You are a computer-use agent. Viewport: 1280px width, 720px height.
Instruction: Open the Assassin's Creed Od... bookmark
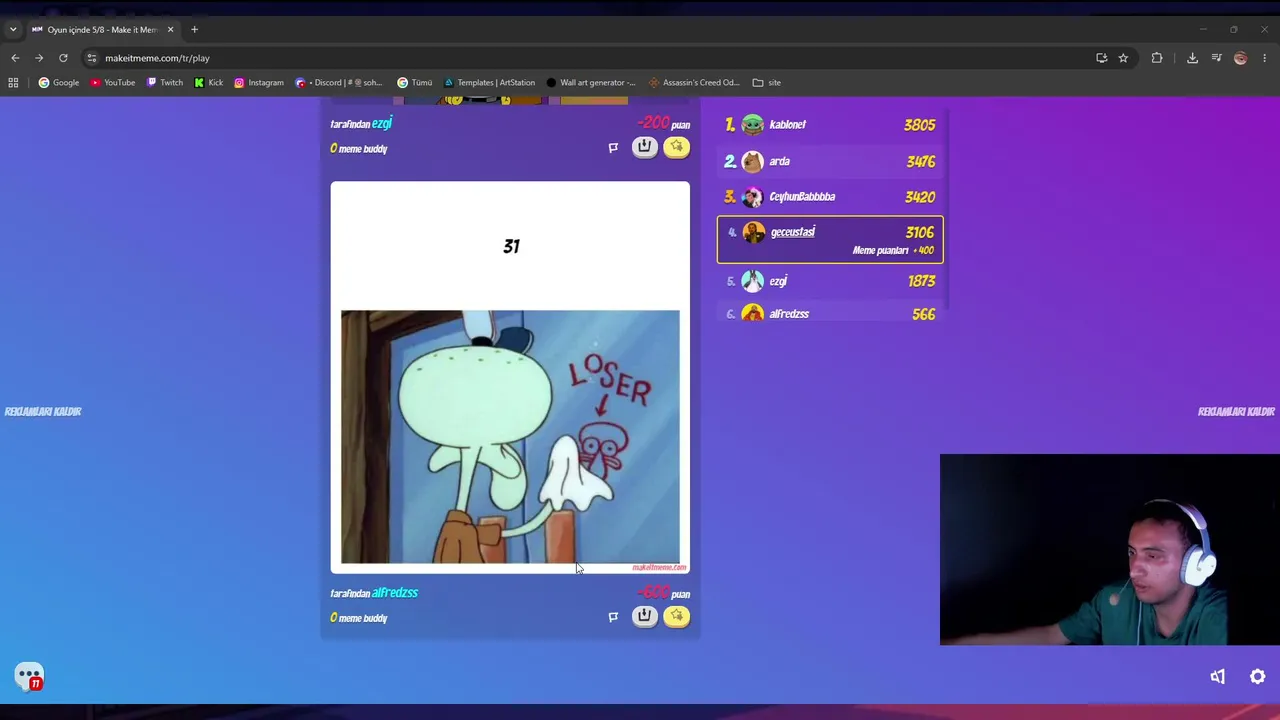[695, 83]
